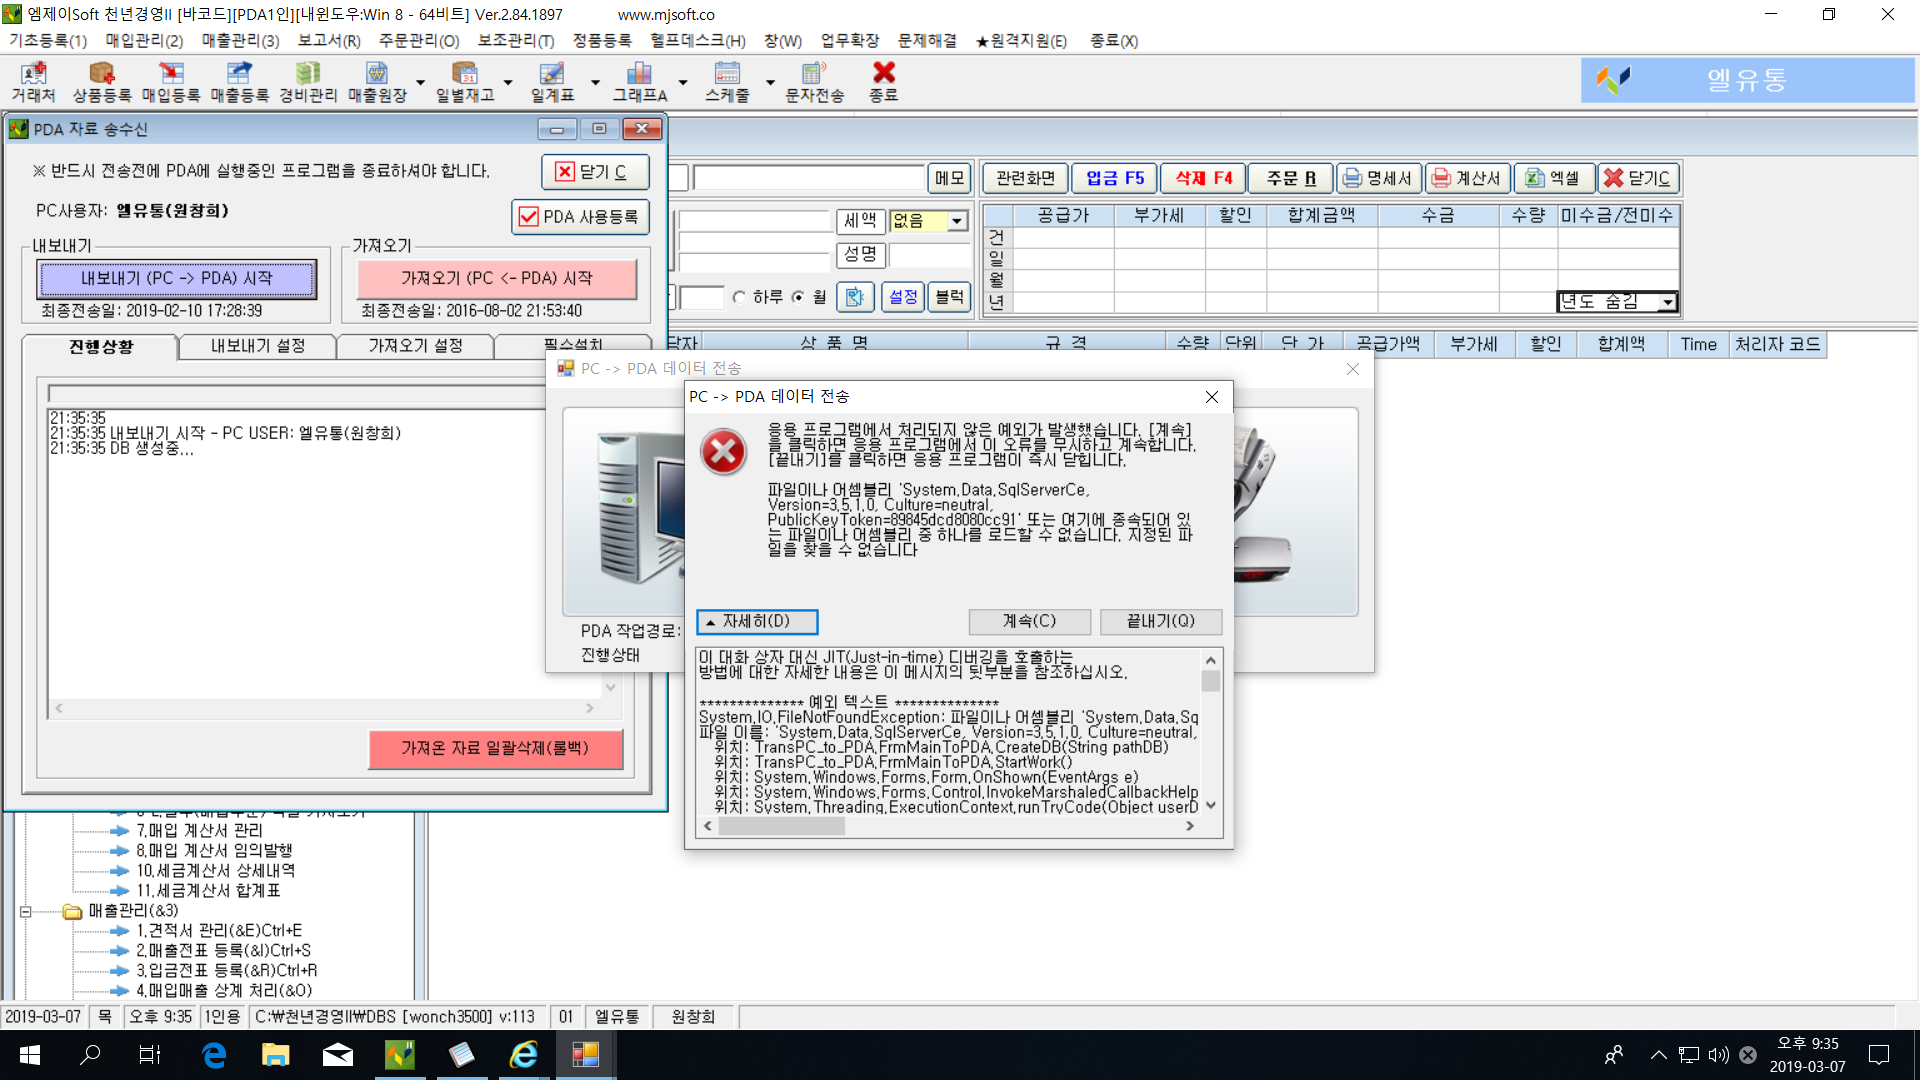Click the red X 종료 toolbar icon
Screen dimensions: 1920x1080
(x=883, y=82)
